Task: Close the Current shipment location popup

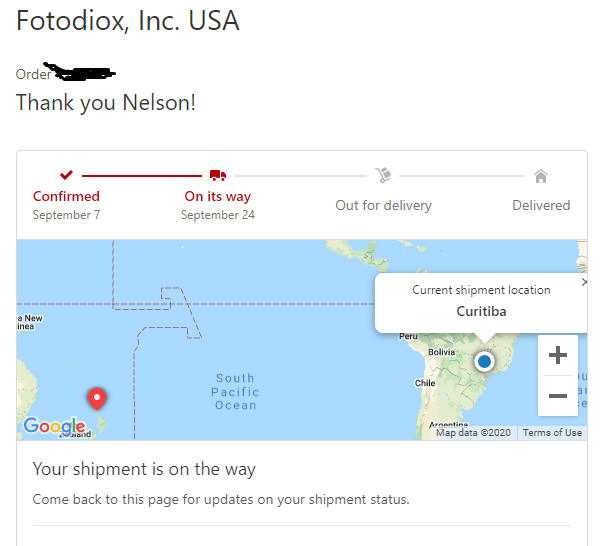Action: click(584, 282)
